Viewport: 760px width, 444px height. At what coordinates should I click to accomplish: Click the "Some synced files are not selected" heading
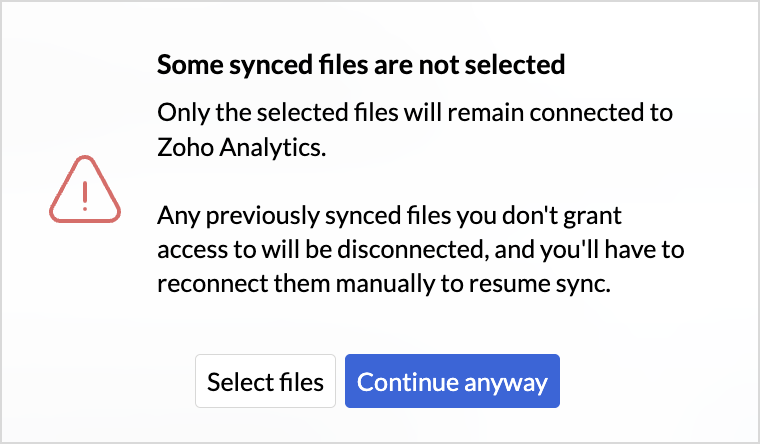[x=361, y=66]
